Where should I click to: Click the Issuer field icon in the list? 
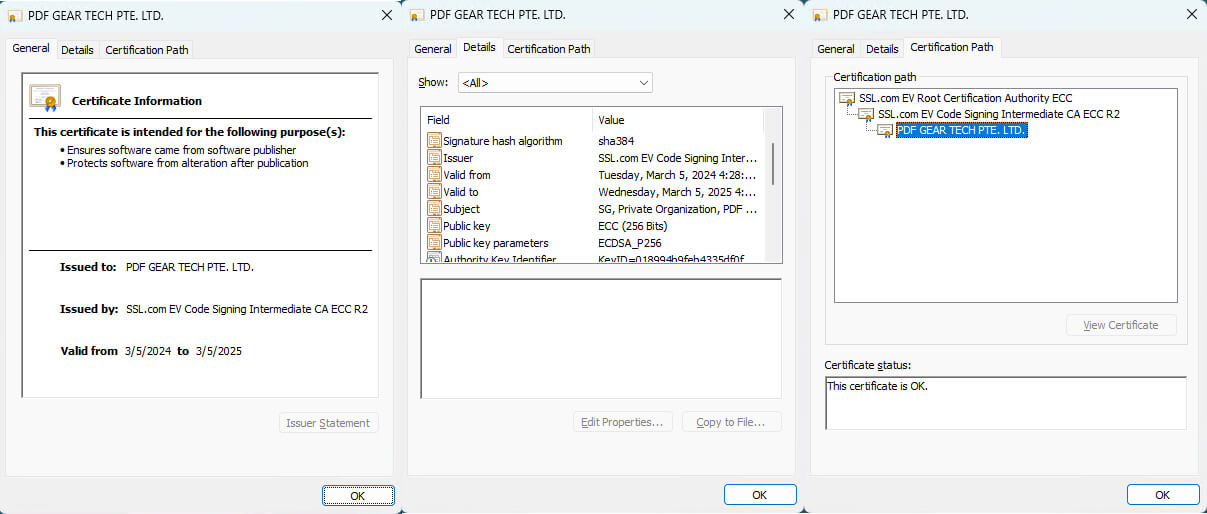click(x=434, y=158)
